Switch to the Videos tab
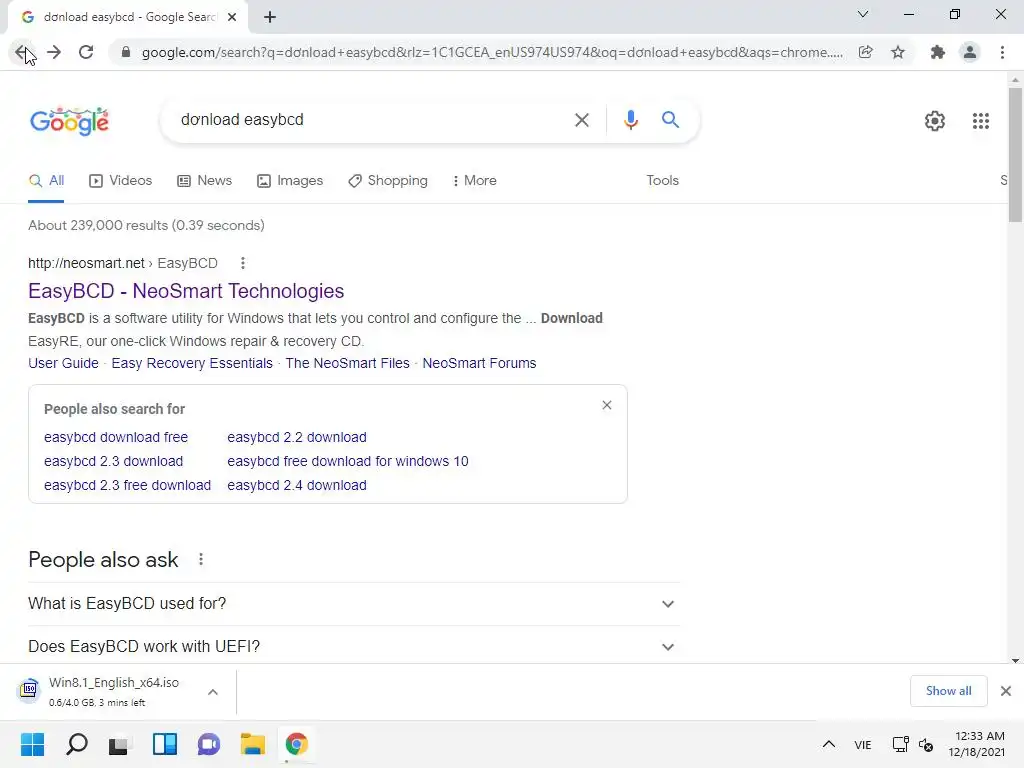 tap(121, 181)
